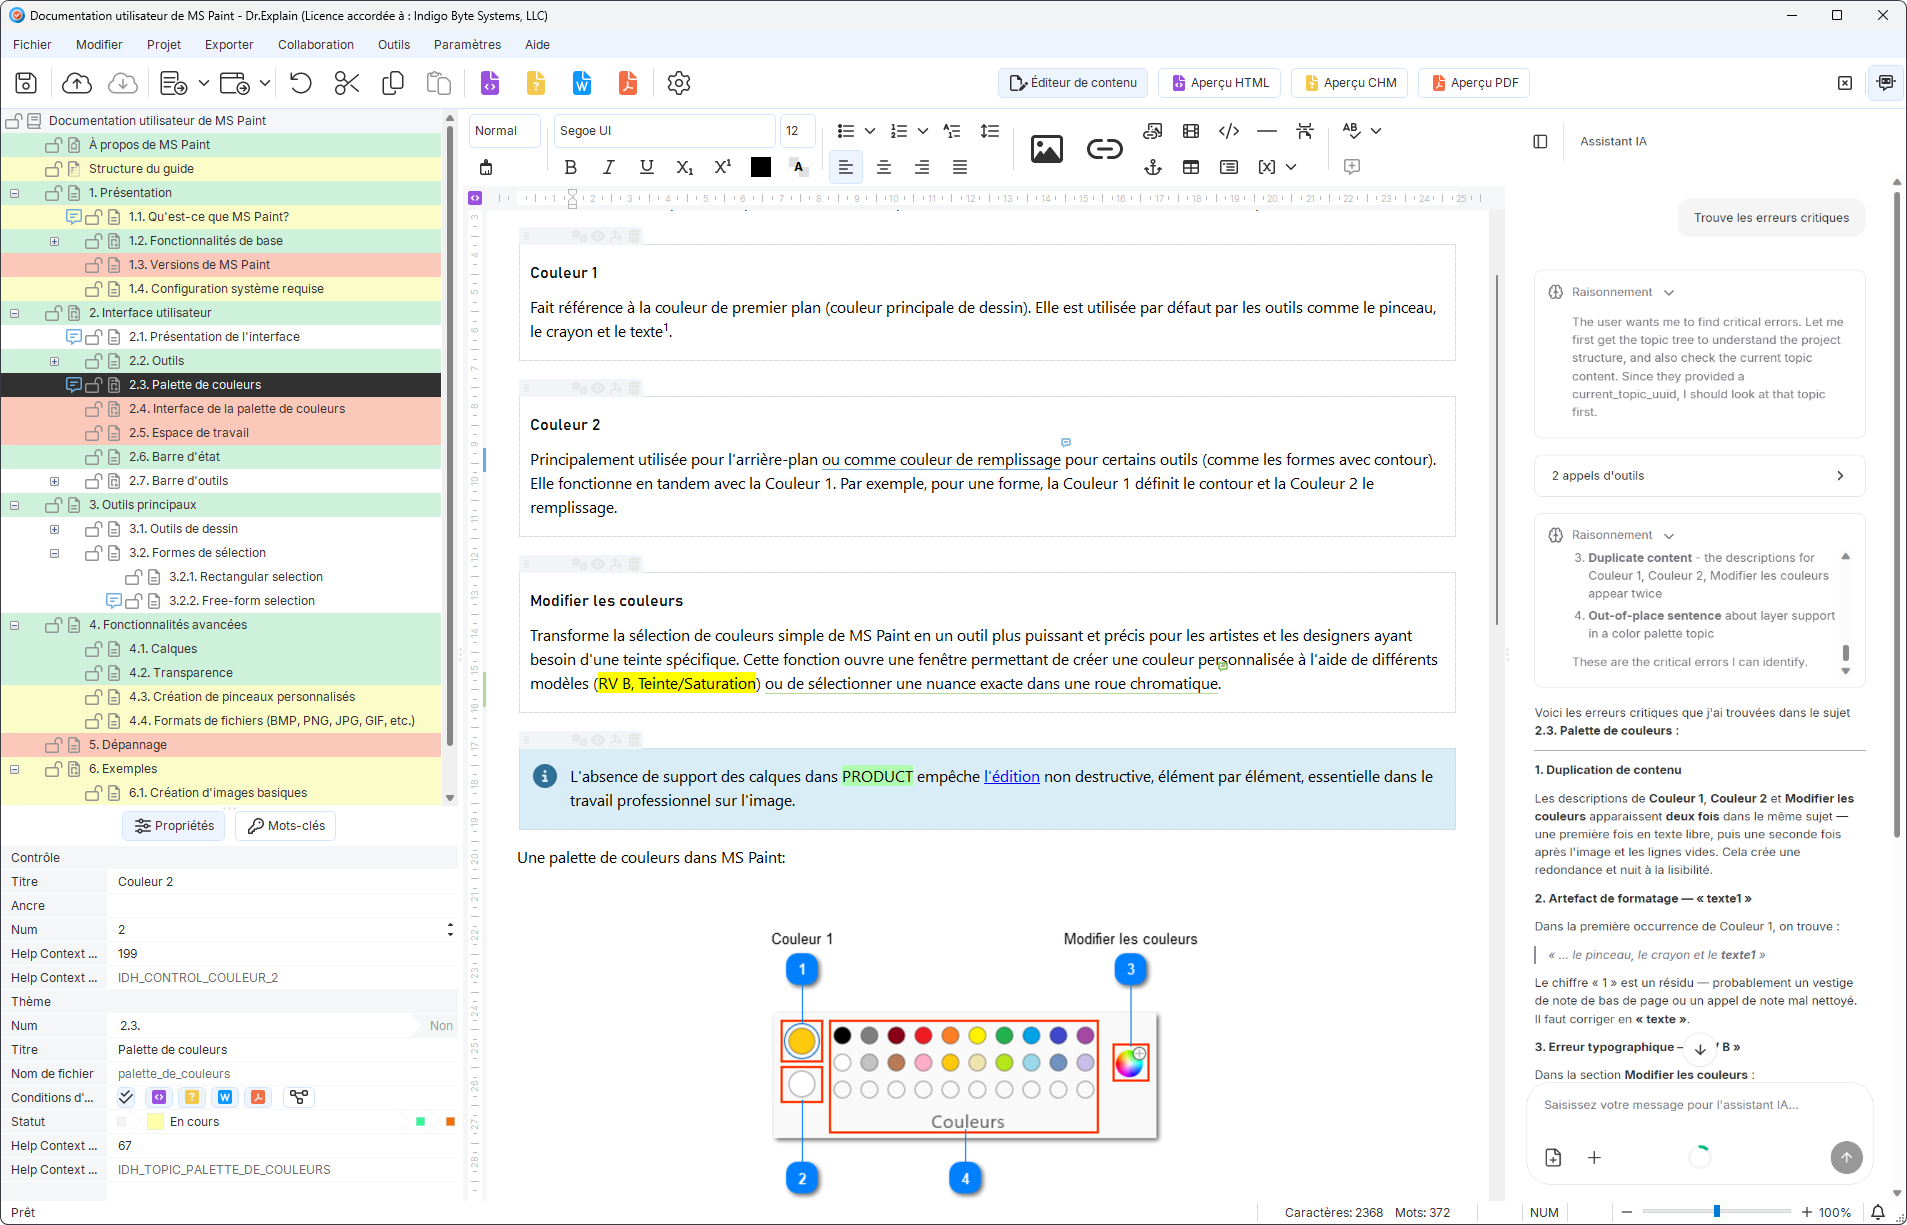Open the Segoe UI font dropdown

pos(664,131)
